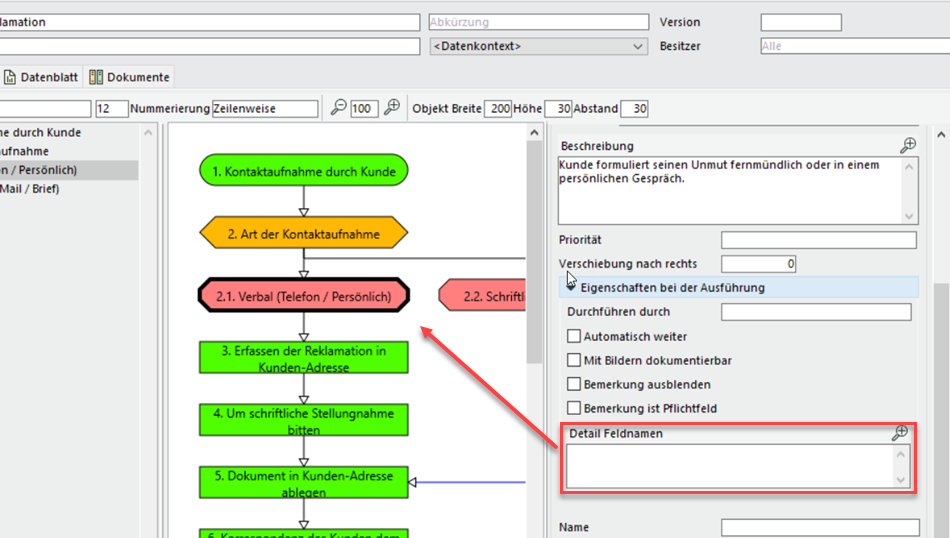This screenshot has width=950, height=538.
Task: Select the '3. Erfassen der Reklamation' process box
Action: (x=304, y=359)
